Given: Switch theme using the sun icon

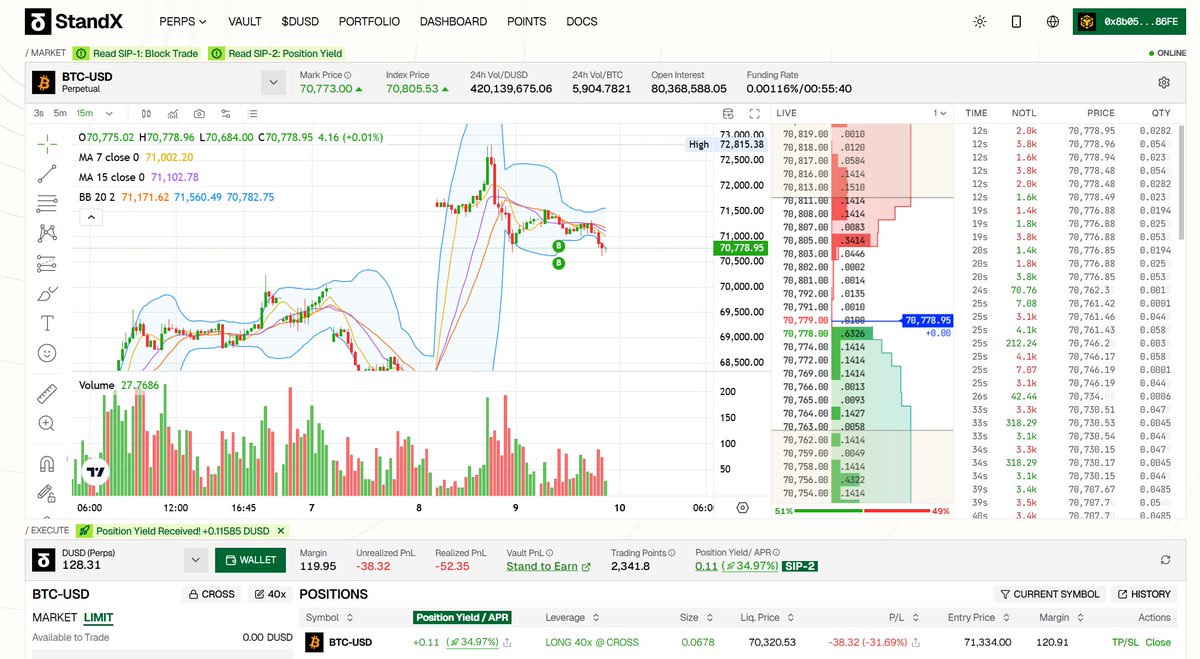Looking at the screenshot, I should (979, 21).
